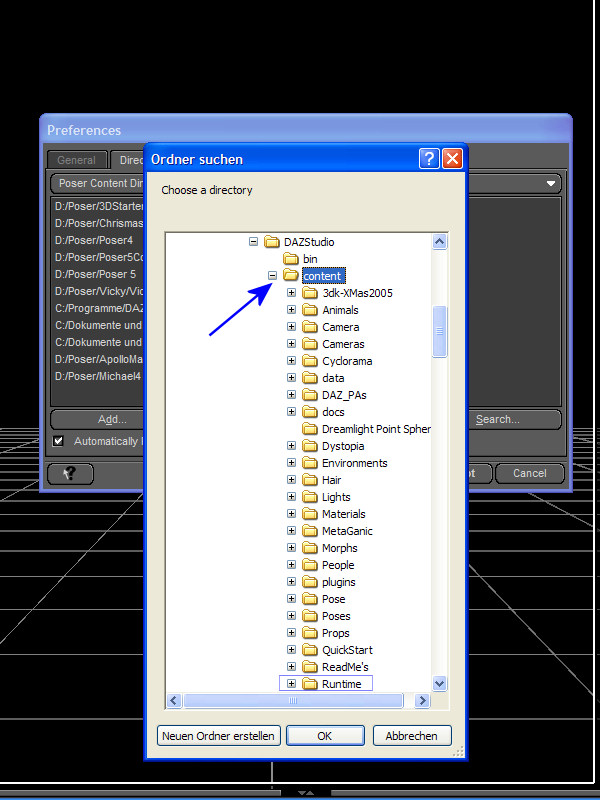The image size is (600, 800).
Task: Click the Add... button in Preferences
Action: [x=98, y=419]
